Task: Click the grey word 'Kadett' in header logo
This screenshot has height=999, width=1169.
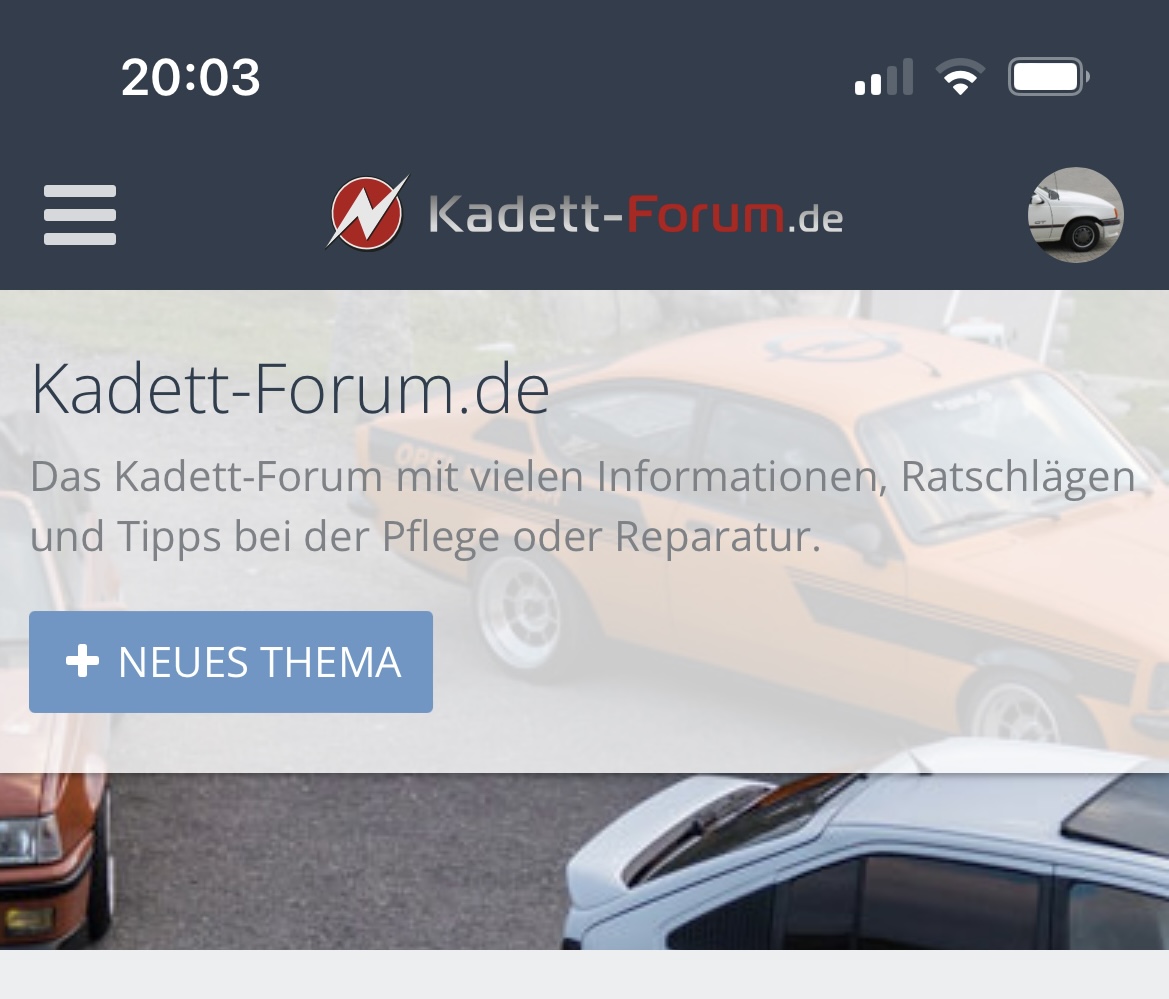Action: [x=515, y=215]
